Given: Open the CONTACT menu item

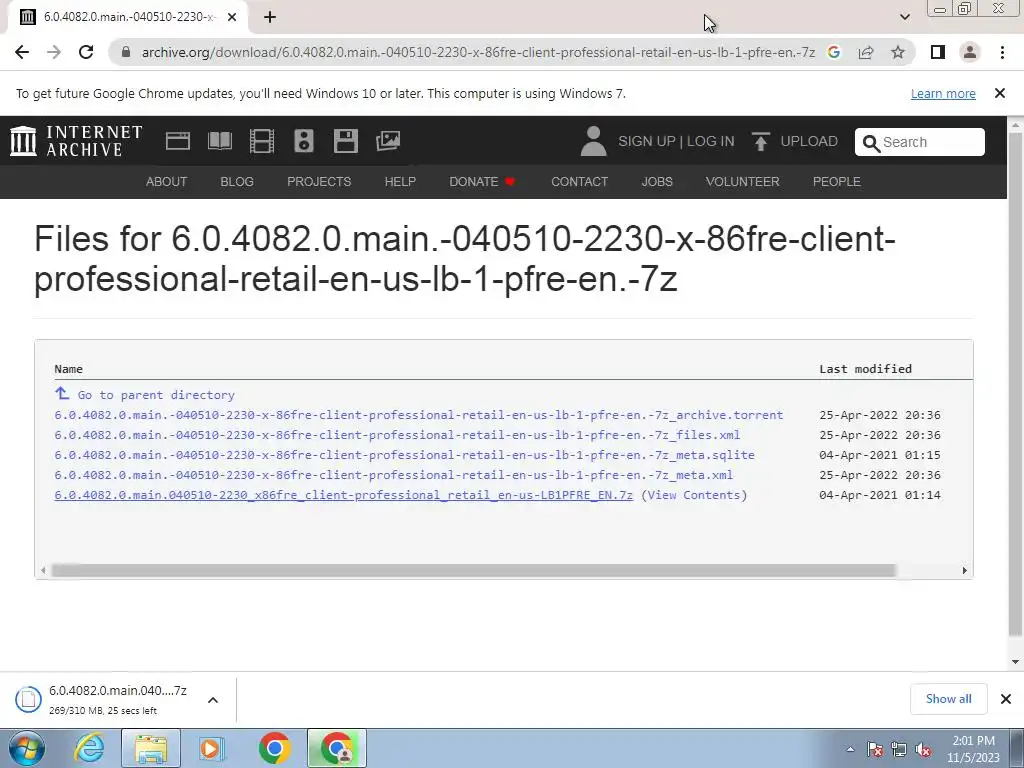Looking at the screenshot, I should pyautogui.click(x=579, y=182).
